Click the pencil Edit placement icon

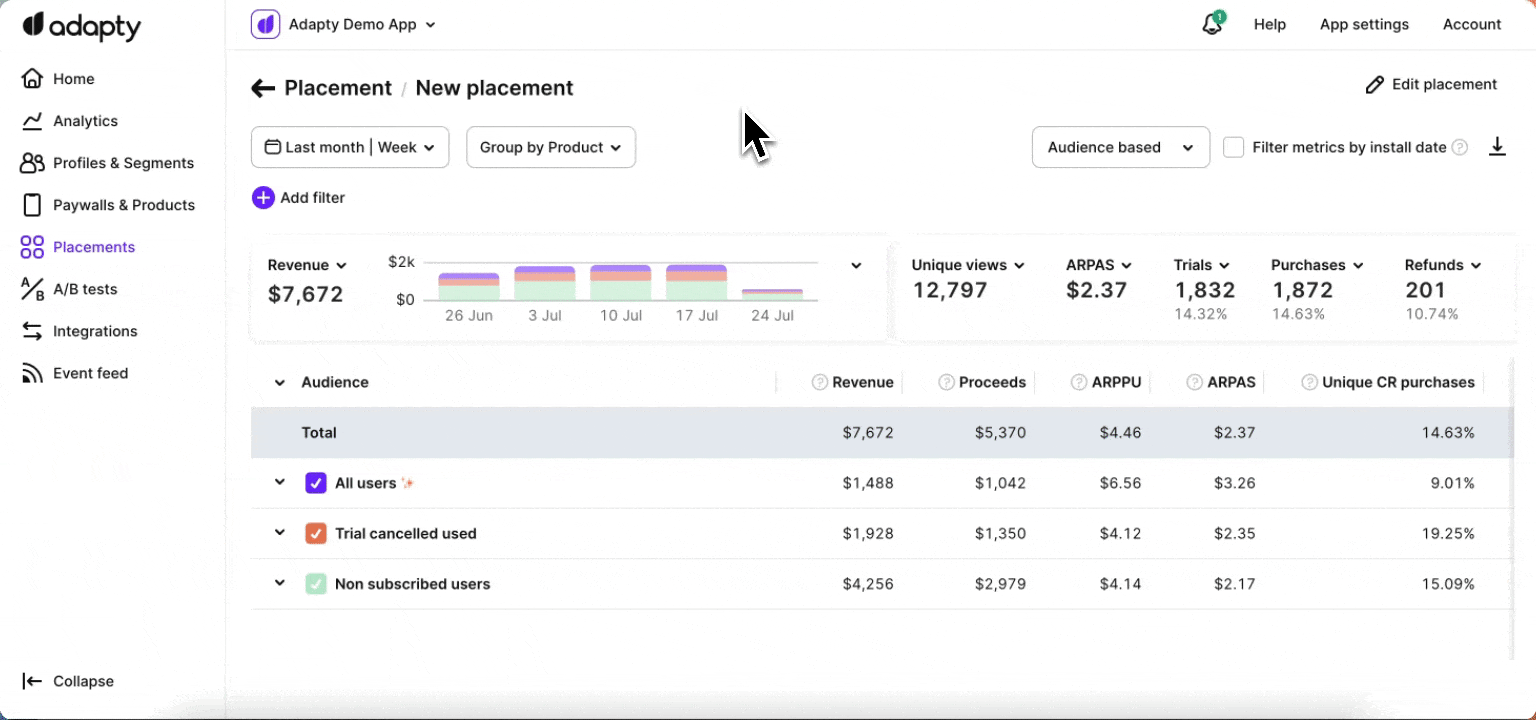click(x=1375, y=85)
